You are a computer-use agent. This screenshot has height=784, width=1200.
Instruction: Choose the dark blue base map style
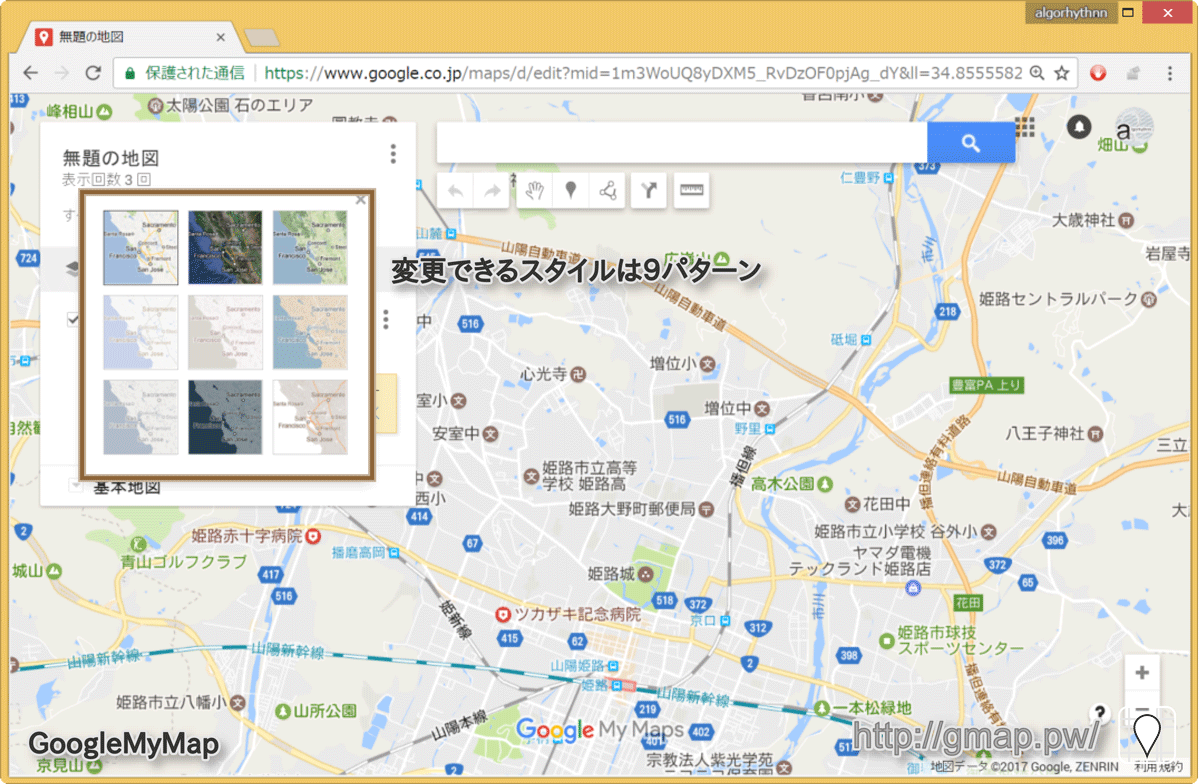(x=225, y=417)
